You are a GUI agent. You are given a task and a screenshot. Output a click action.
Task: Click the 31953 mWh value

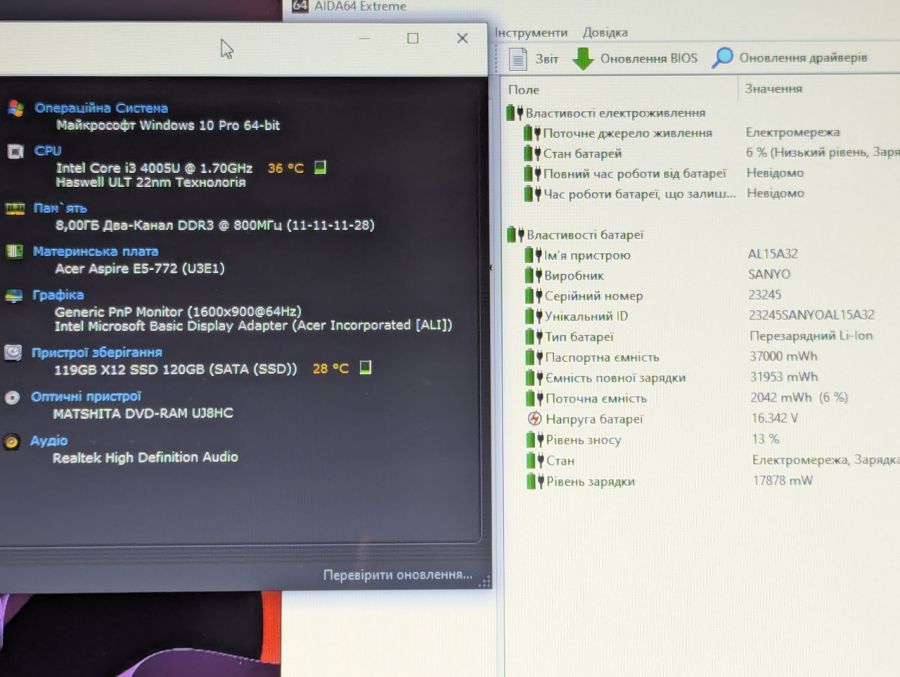point(783,377)
